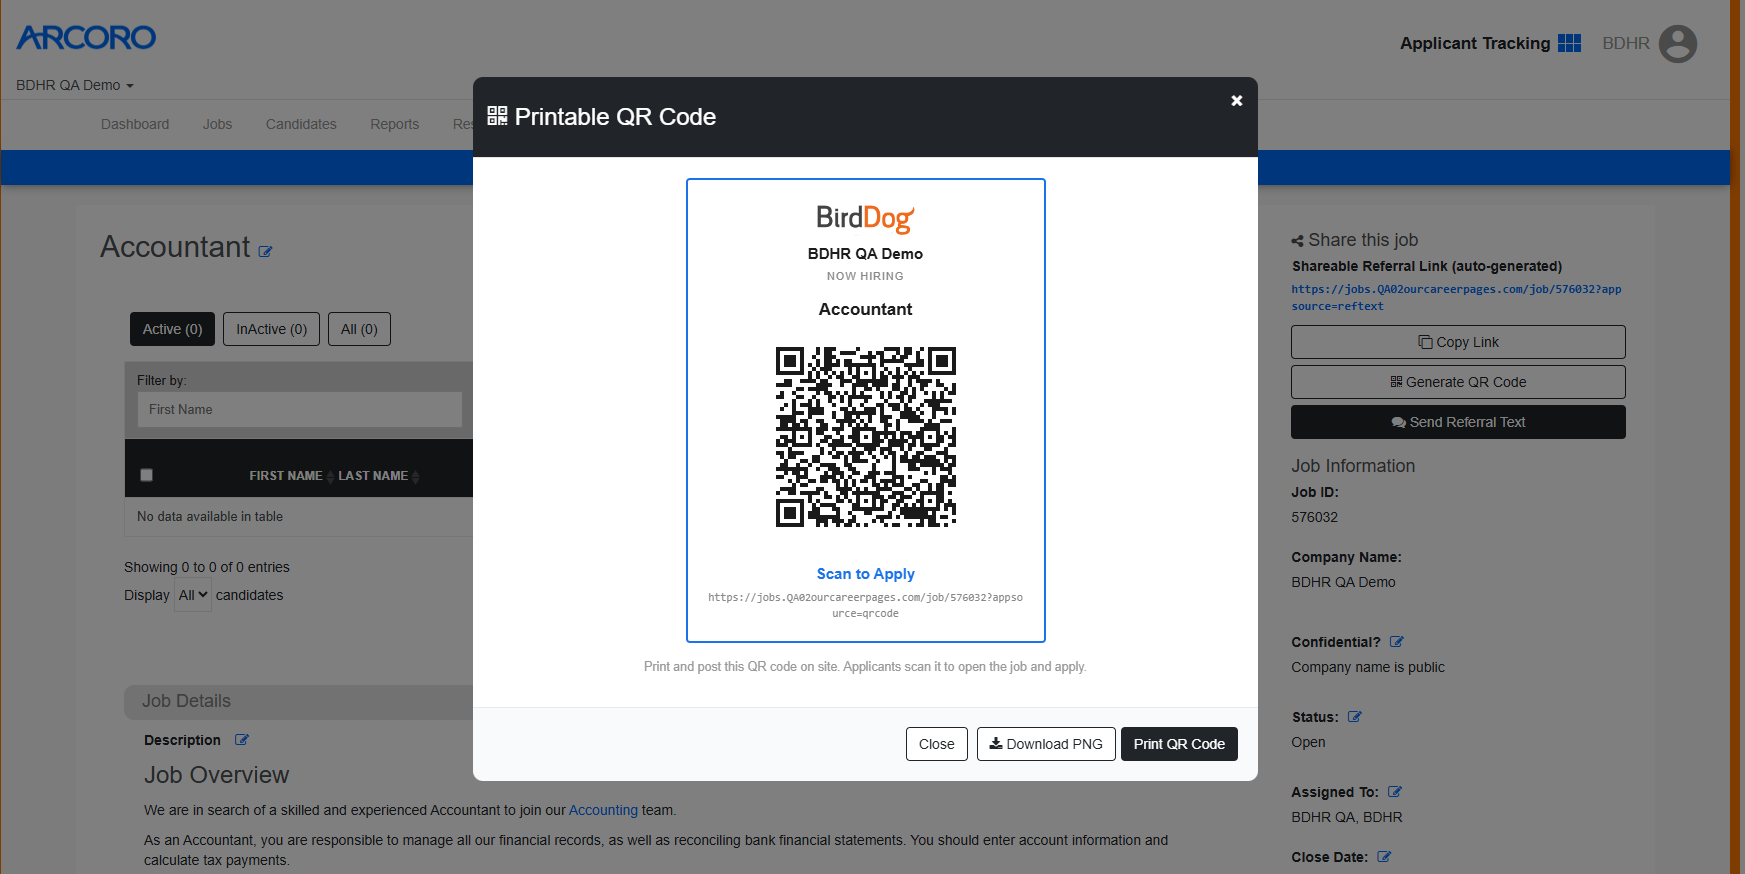Click the qrcode URL text under Scan to Apply
This screenshot has height=874, width=1745.
(x=866, y=605)
